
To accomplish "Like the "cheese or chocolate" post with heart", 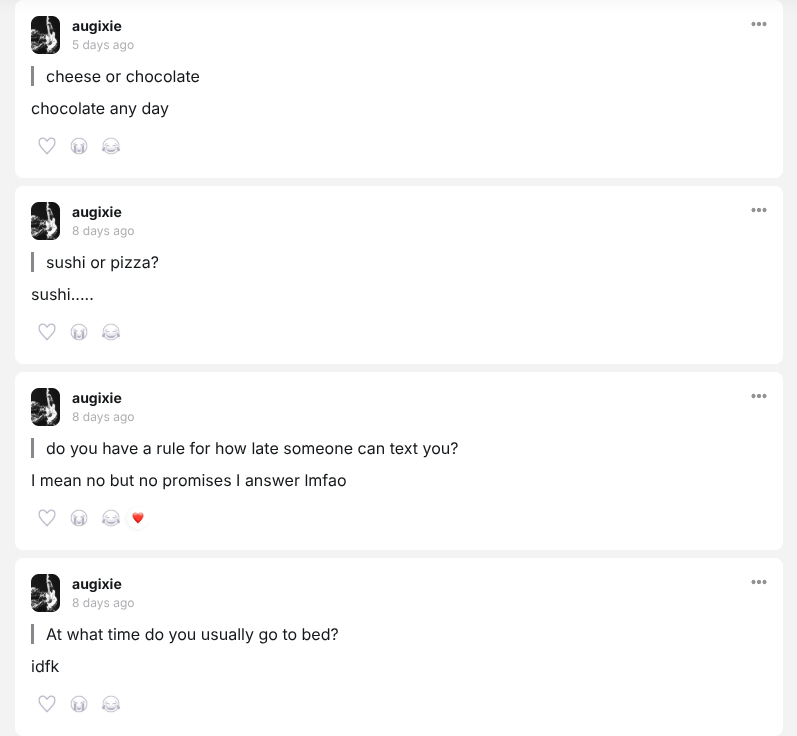I will pos(47,146).
